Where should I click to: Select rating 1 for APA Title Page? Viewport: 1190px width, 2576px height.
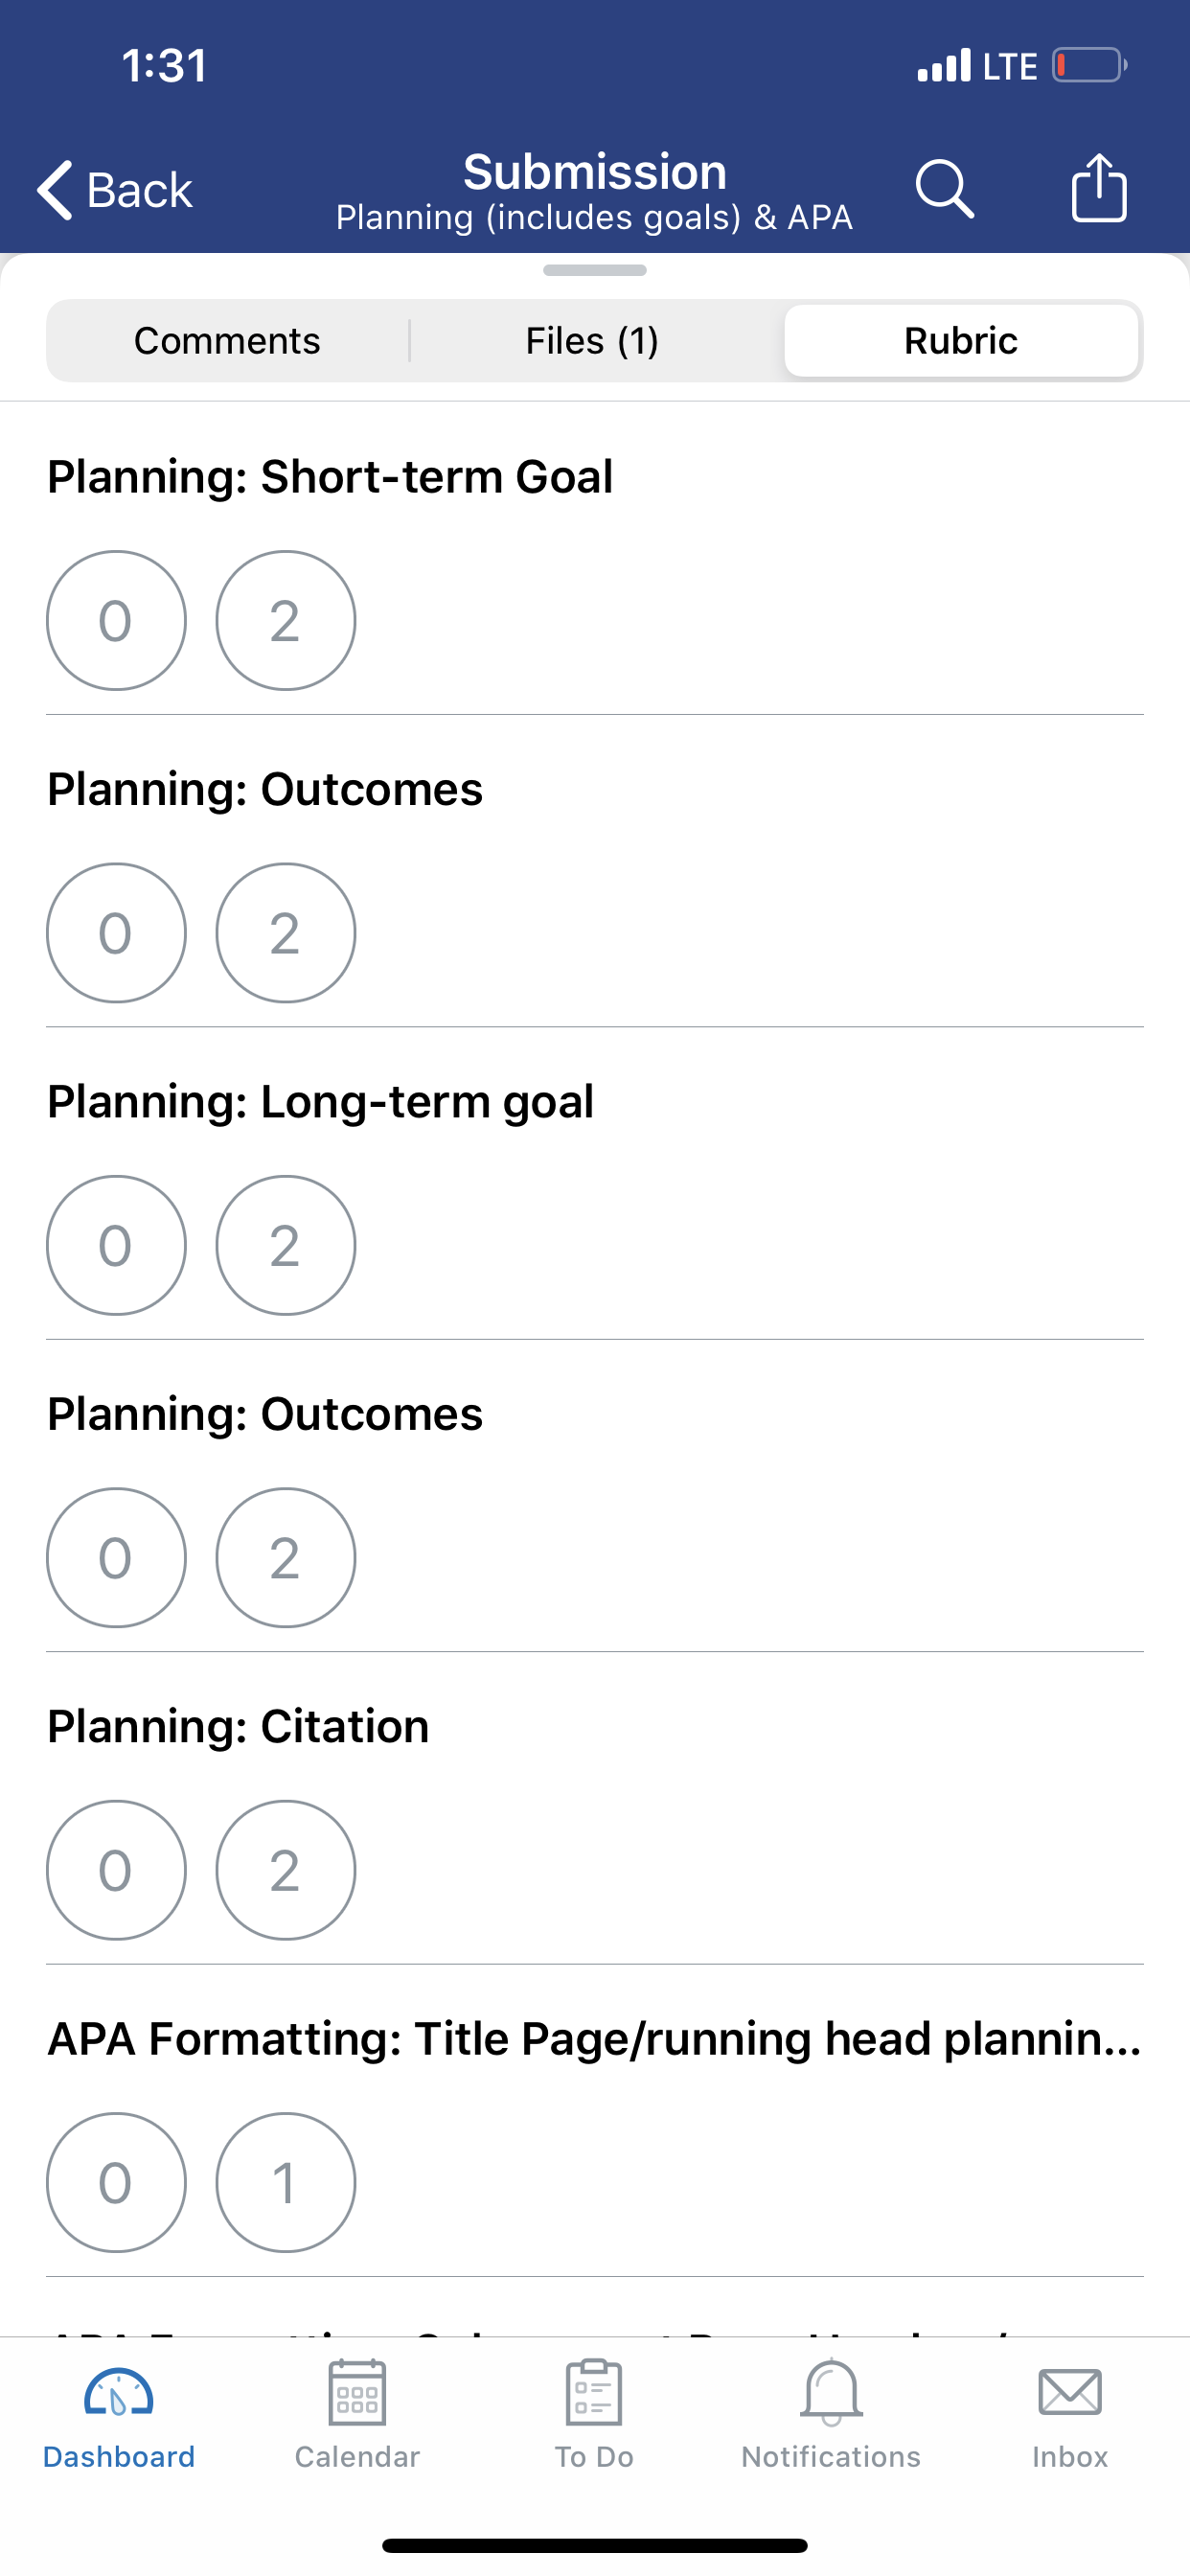(286, 2182)
